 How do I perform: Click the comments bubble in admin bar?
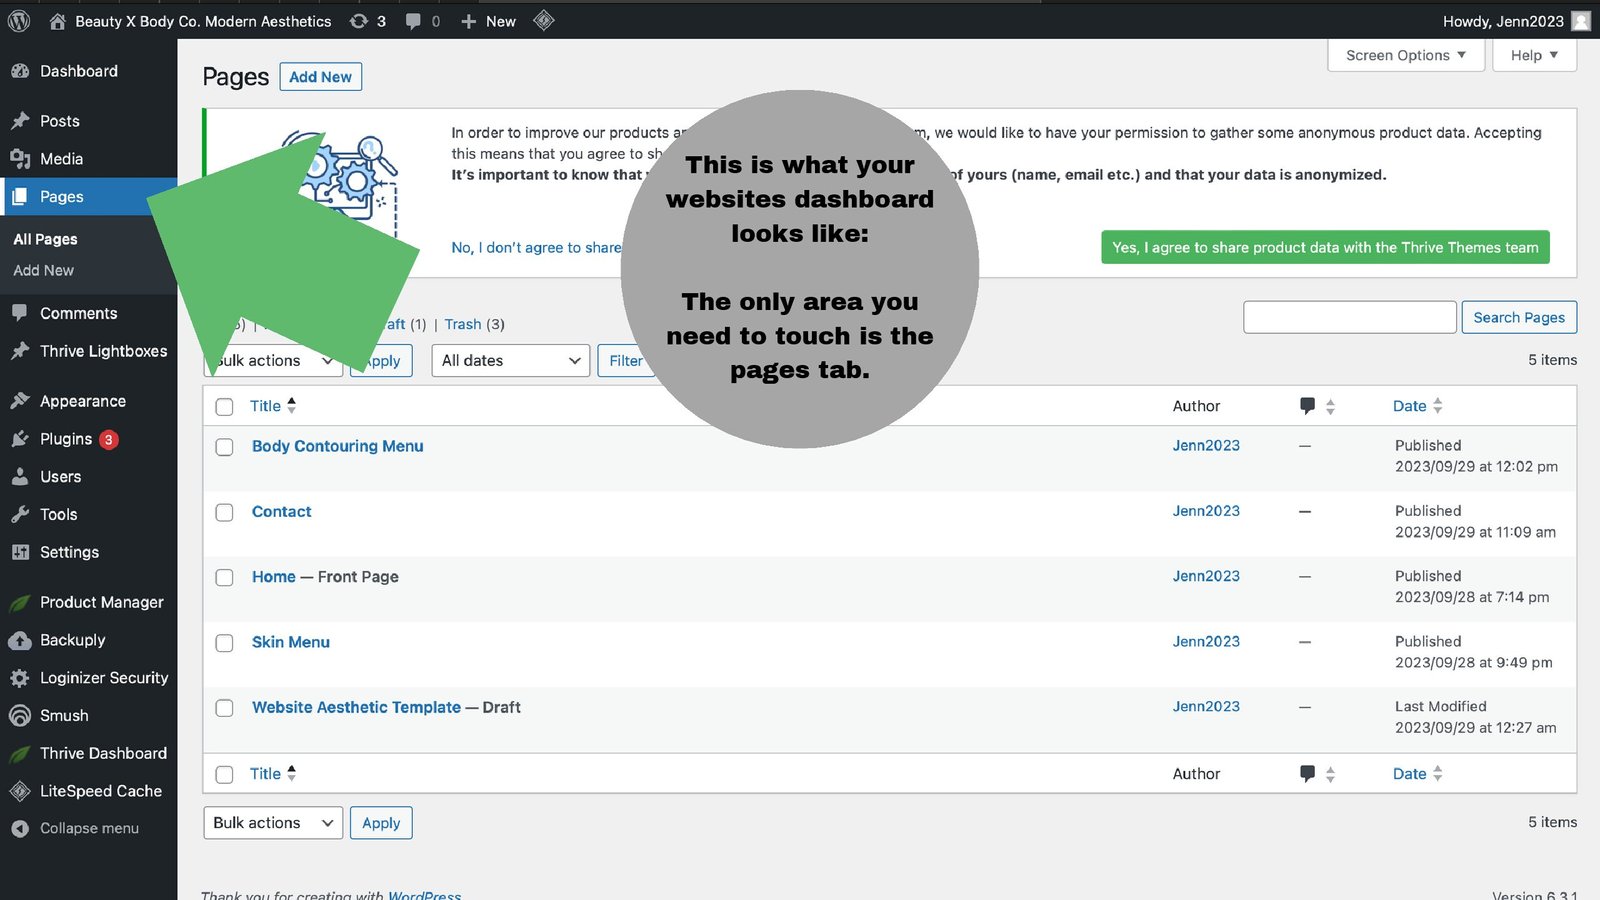413,21
